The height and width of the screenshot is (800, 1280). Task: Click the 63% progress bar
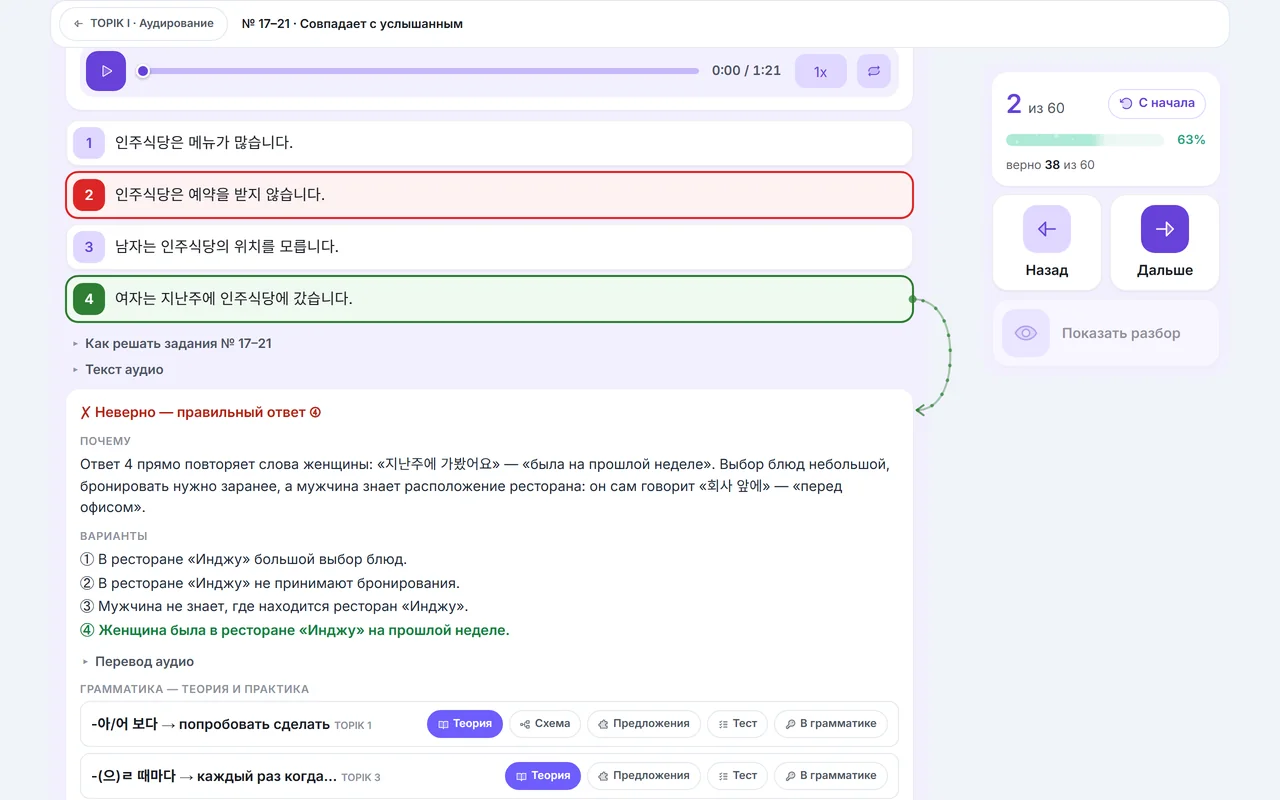[1085, 140]
